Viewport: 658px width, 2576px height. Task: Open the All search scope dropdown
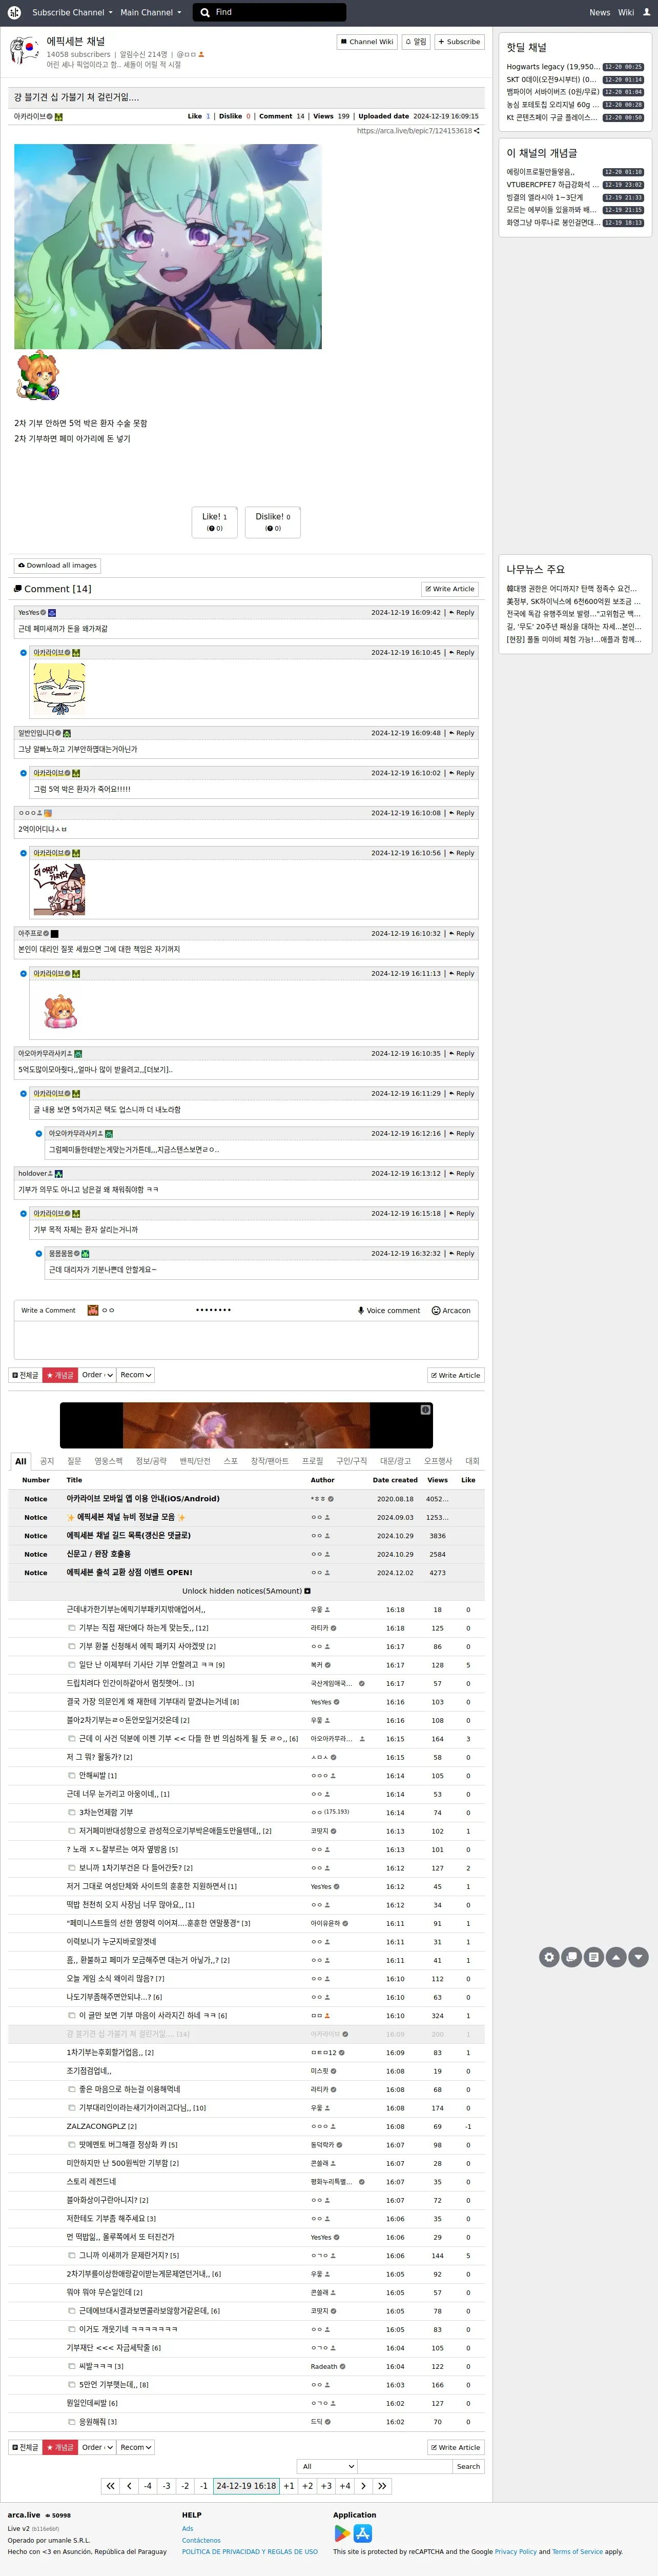click(x=328, y=2467)
